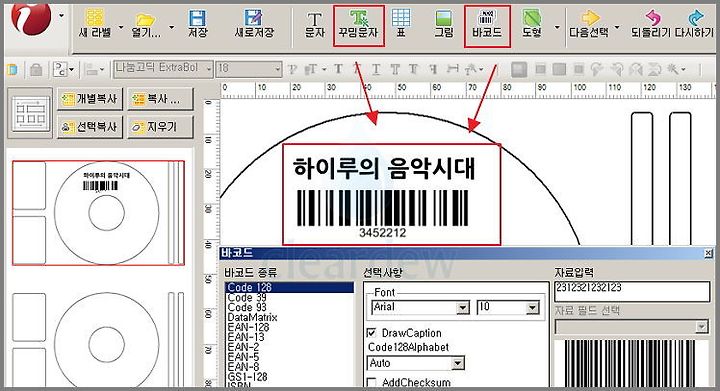Open the Arial barcode font dropdown
Image resolution: width=720 pixels, height=391 pixels.
pos(463,307)
